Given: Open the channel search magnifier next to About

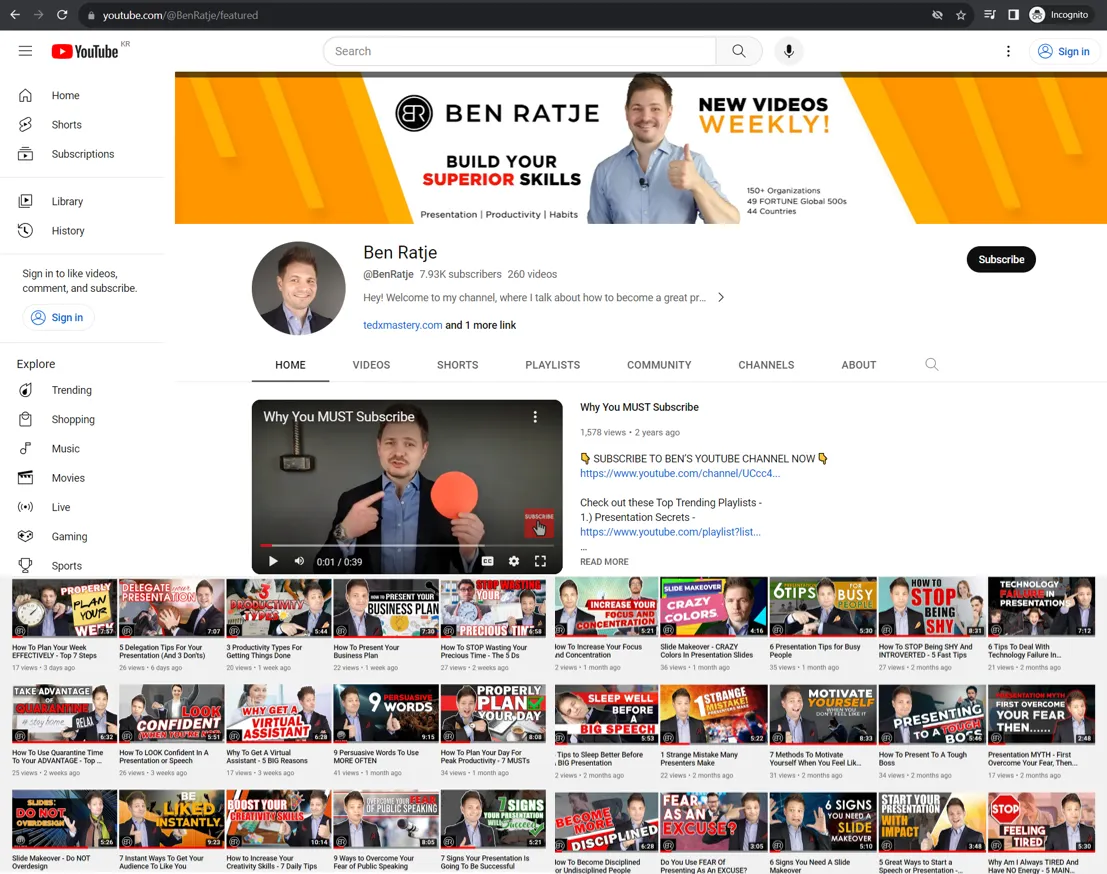Looking at the screenshot, I should [931, 364].
